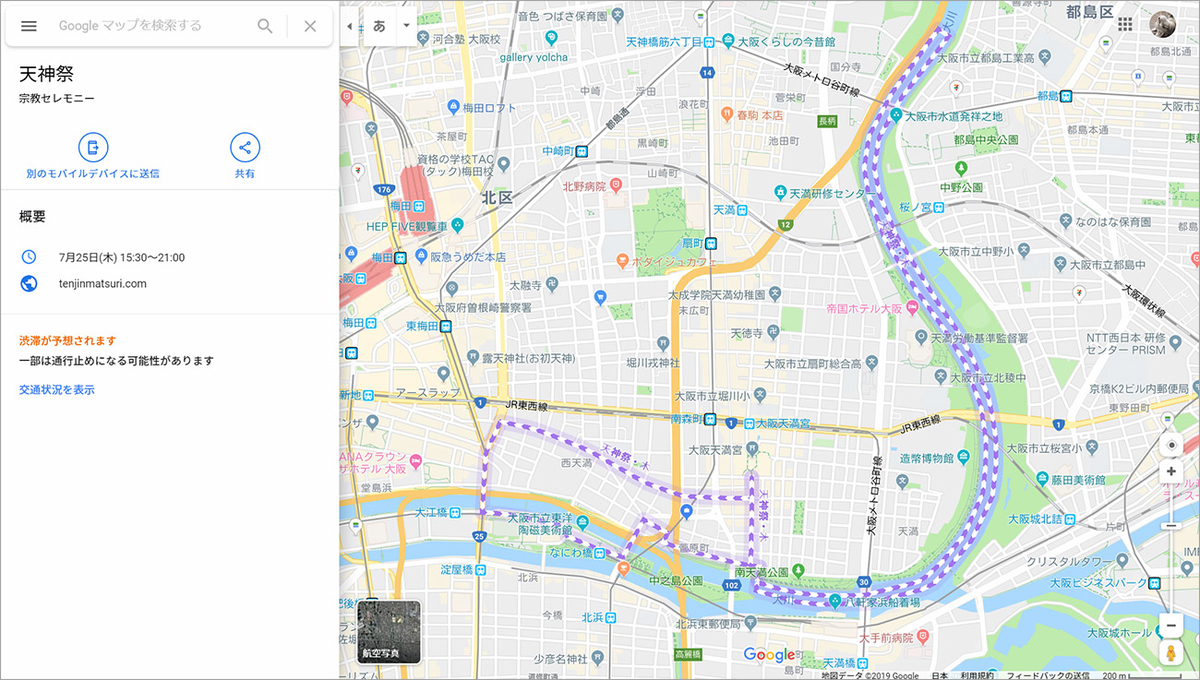Zoom in with the plus button
Screen dimensions: 1200x680
point(1172,471)
